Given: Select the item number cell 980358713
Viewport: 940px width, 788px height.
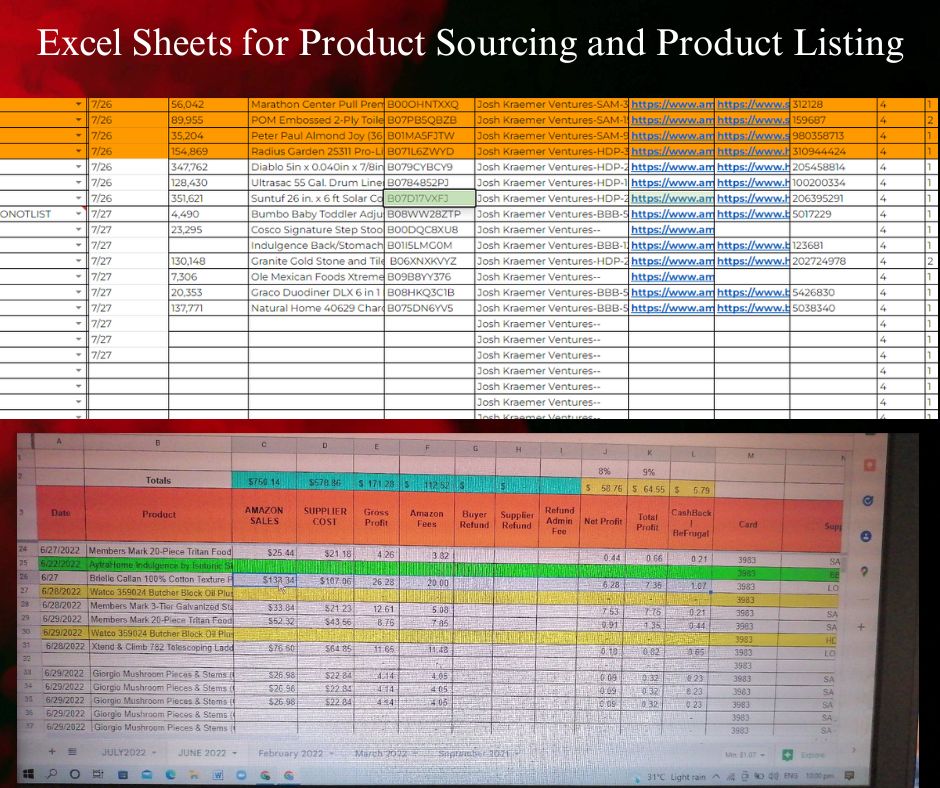Looking at the screenshot, I should [834, 136].
